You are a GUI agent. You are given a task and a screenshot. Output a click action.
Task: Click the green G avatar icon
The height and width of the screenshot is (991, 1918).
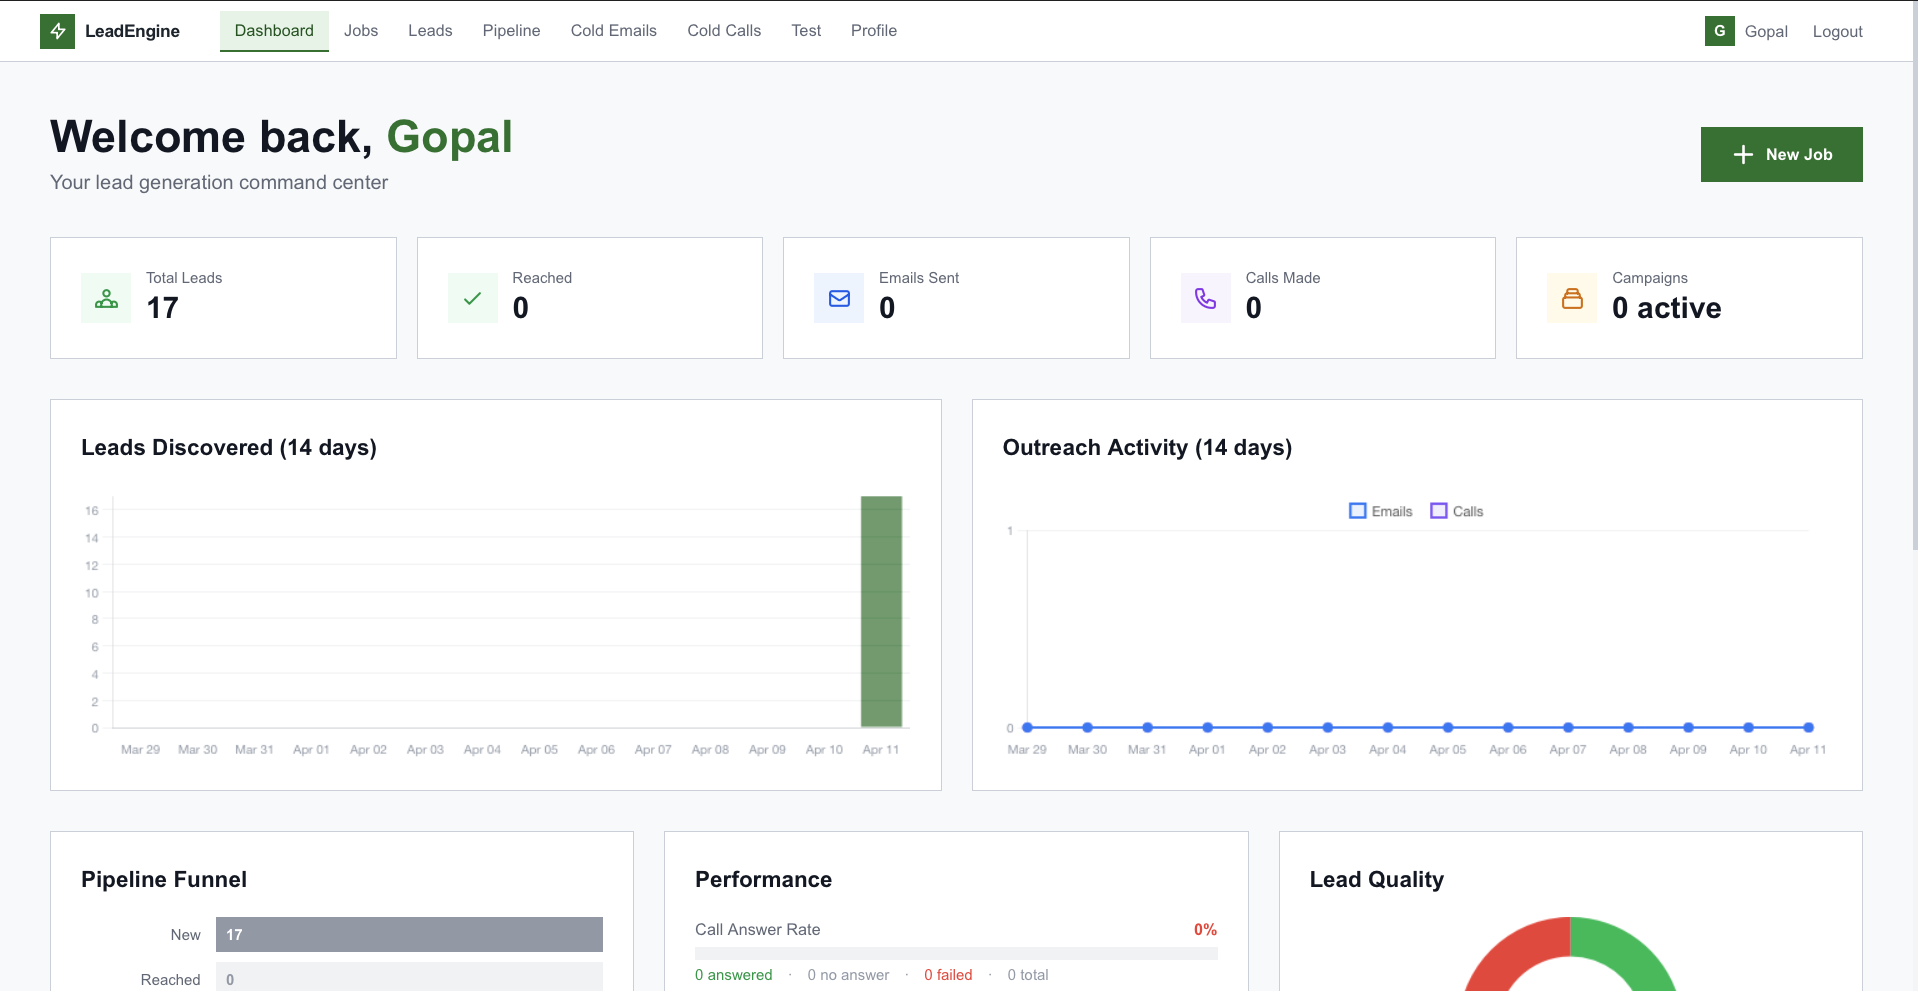(x=1719, y=31)
